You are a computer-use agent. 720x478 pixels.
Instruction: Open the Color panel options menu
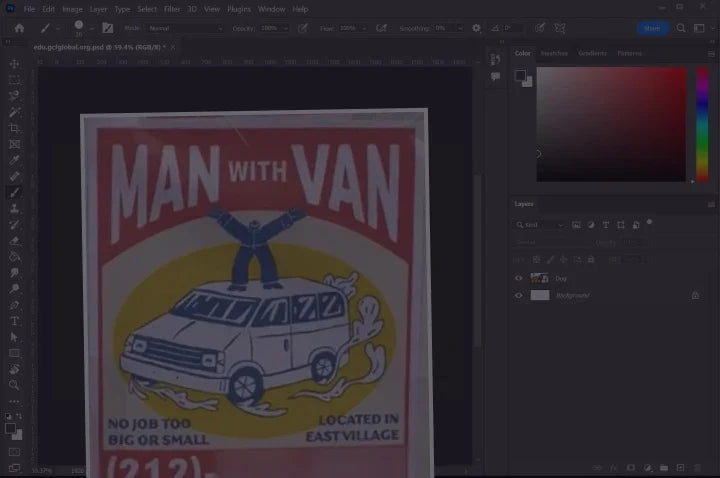click(x=711, y=54)
